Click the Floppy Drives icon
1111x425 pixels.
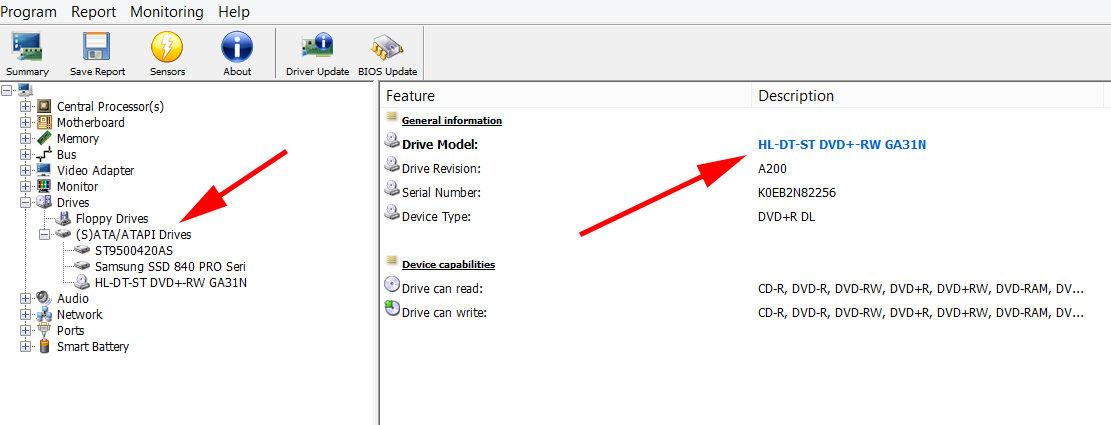tap(63, 218)
